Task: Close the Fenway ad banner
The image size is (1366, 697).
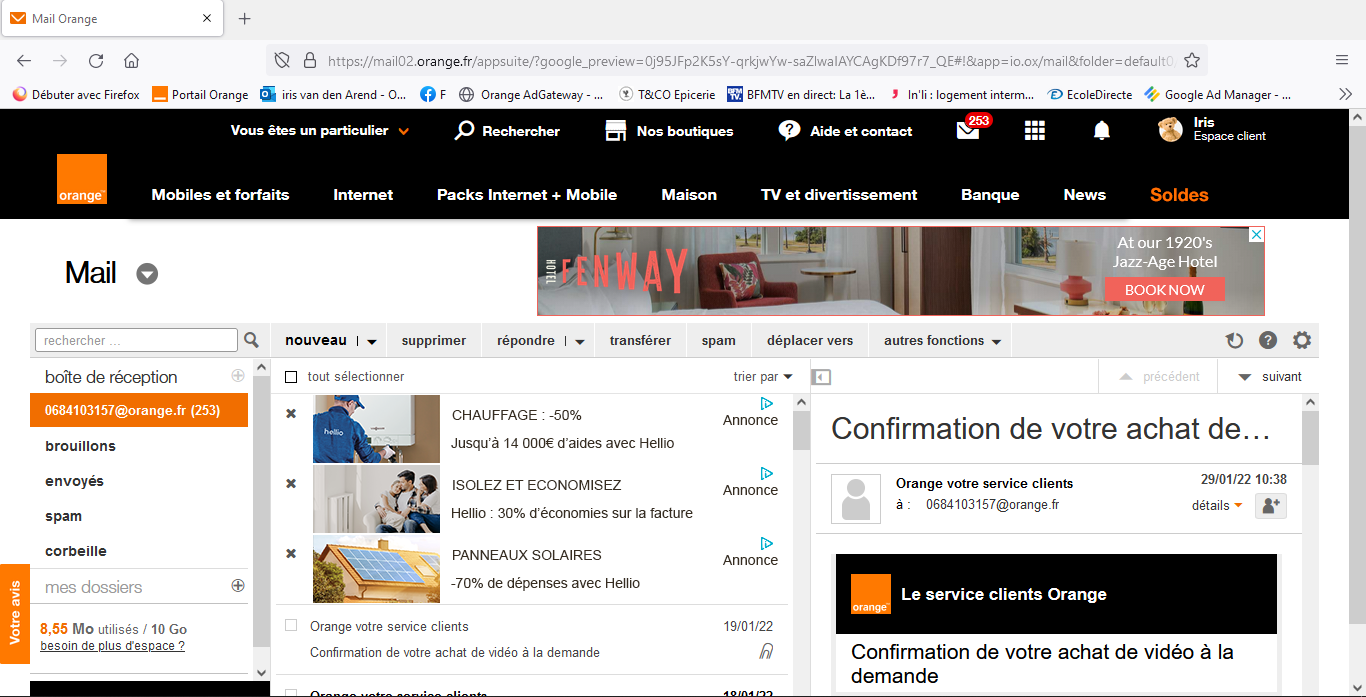Action: click(1256, 234)
